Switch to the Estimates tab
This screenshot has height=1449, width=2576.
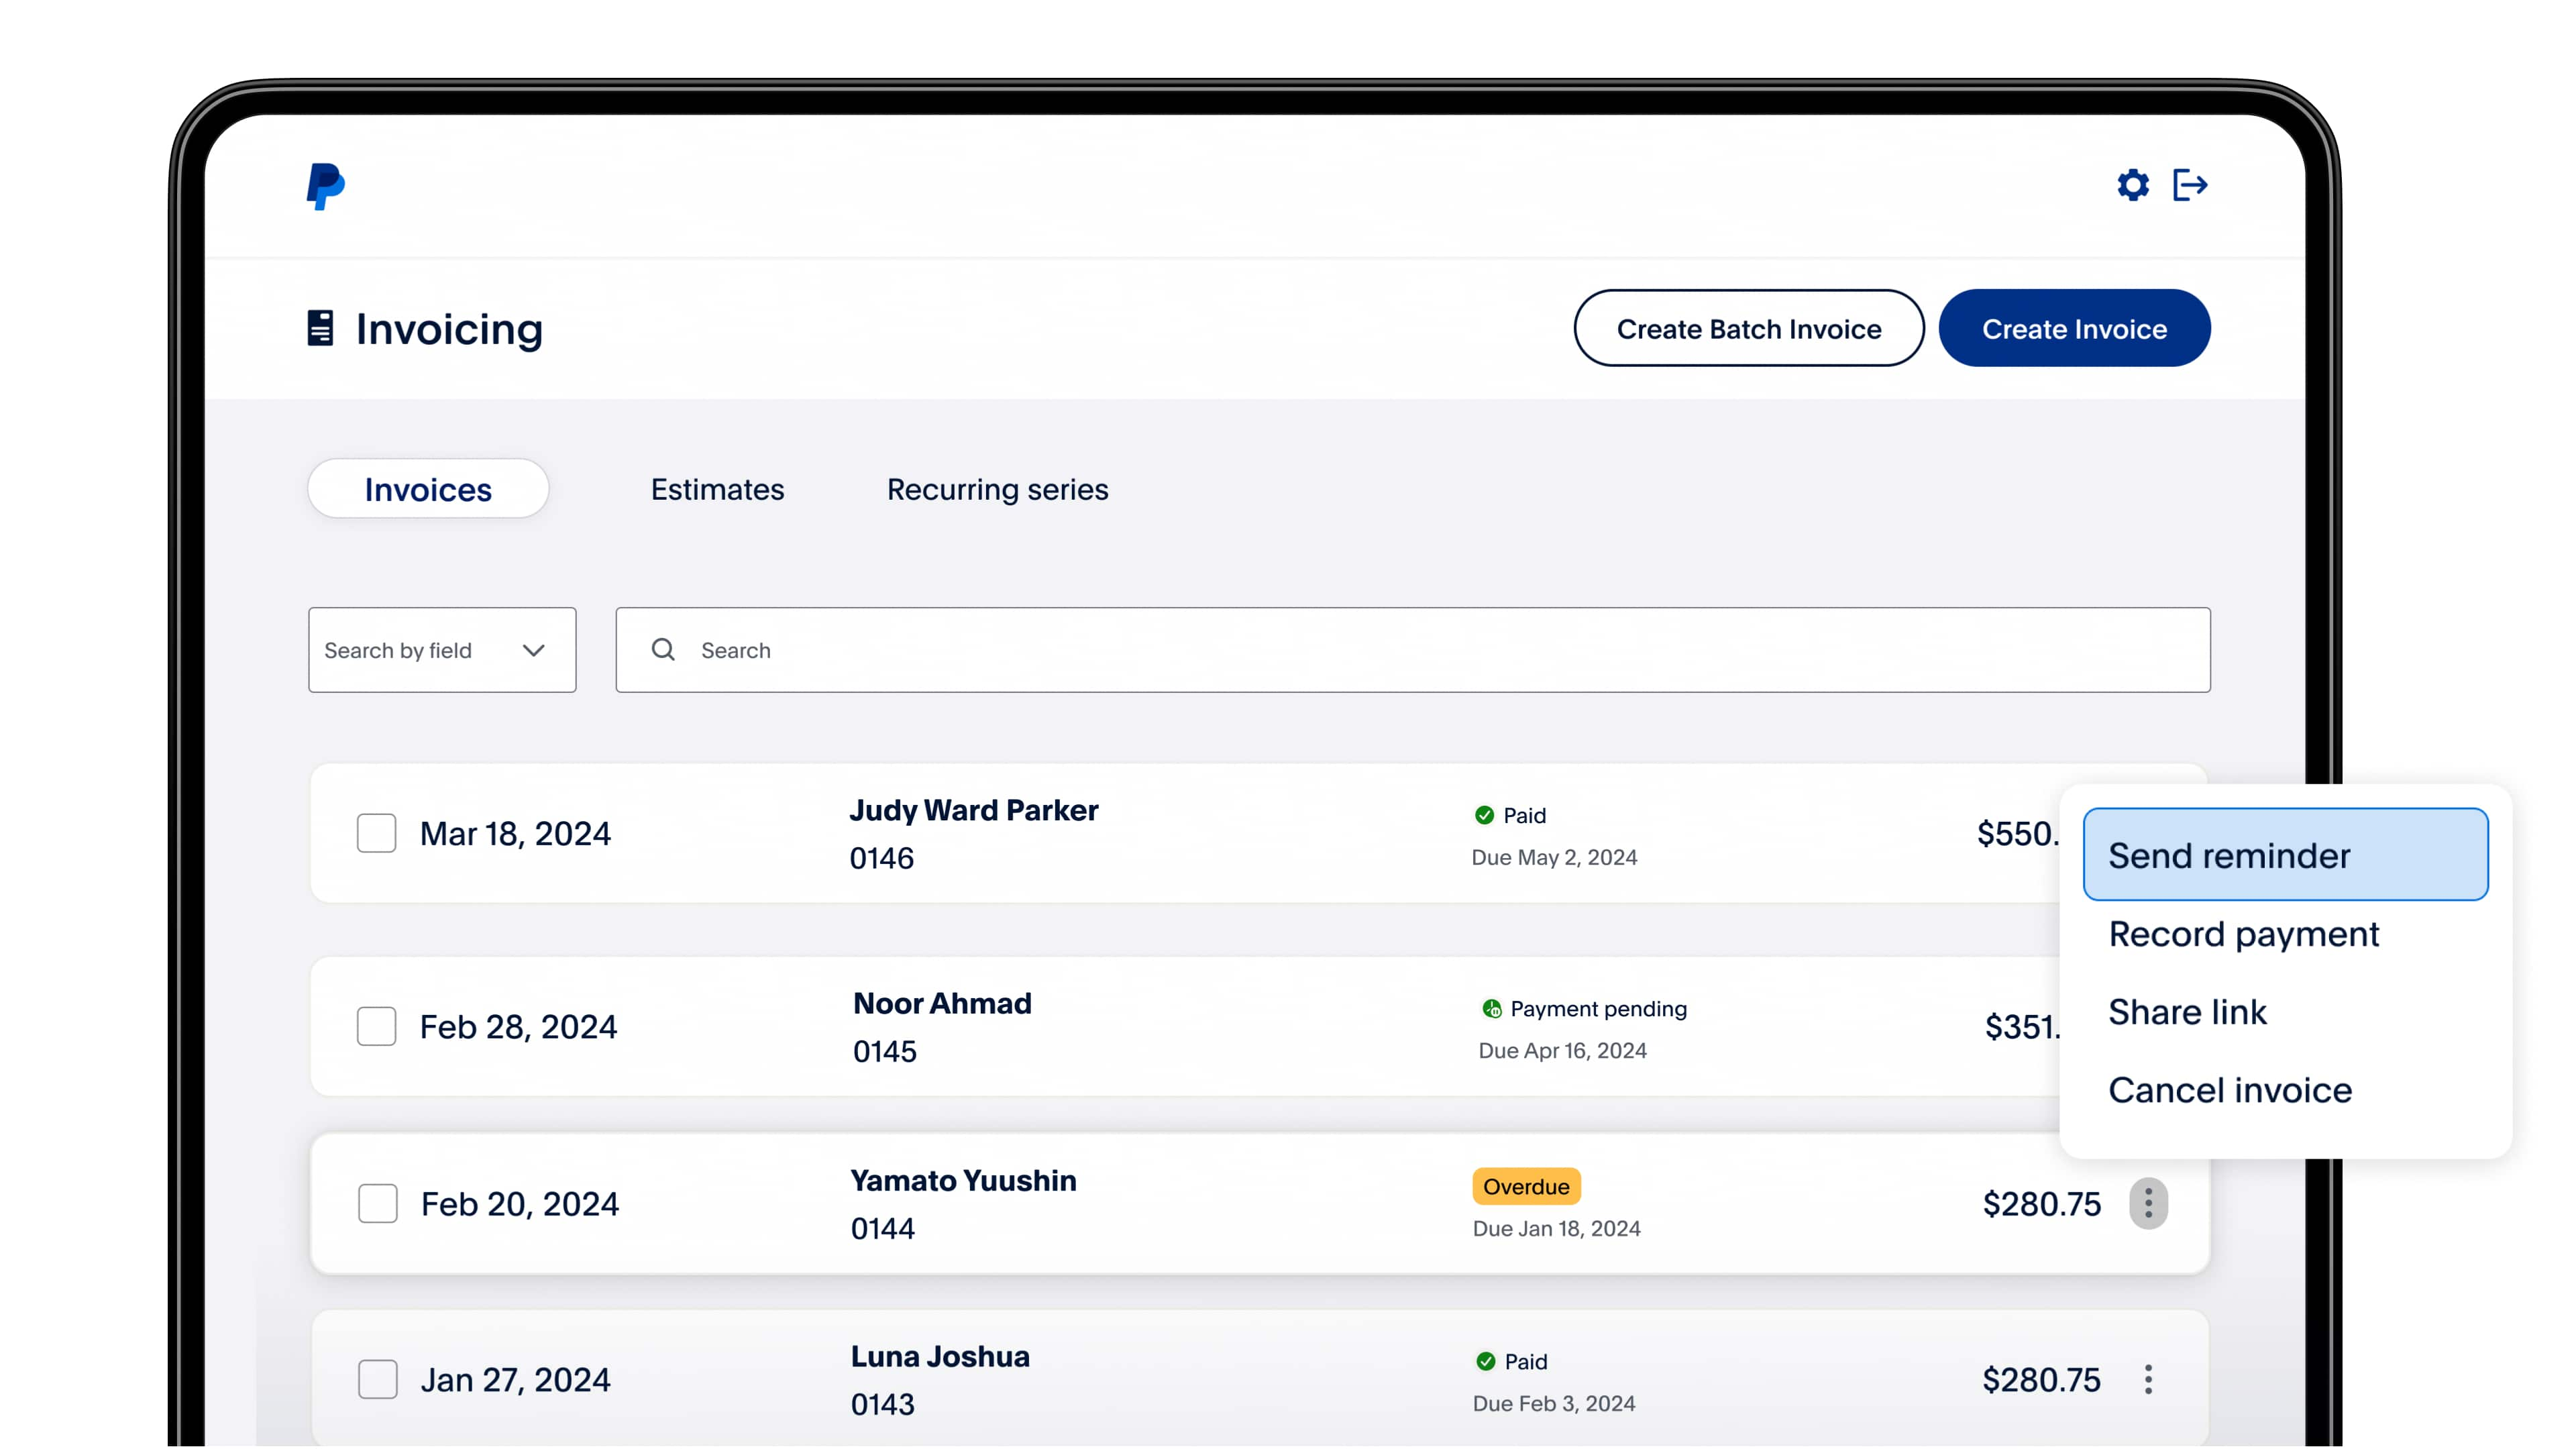[x=717, y=489]
